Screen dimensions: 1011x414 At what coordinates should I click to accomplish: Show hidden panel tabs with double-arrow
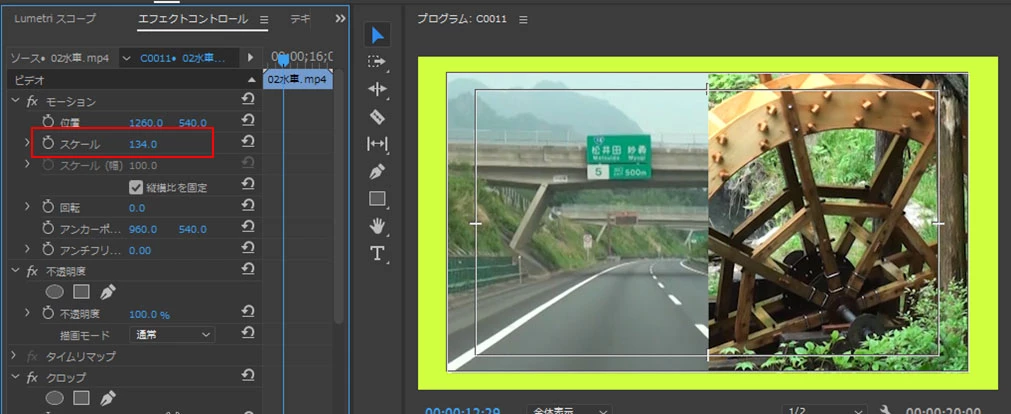[340, 19]
